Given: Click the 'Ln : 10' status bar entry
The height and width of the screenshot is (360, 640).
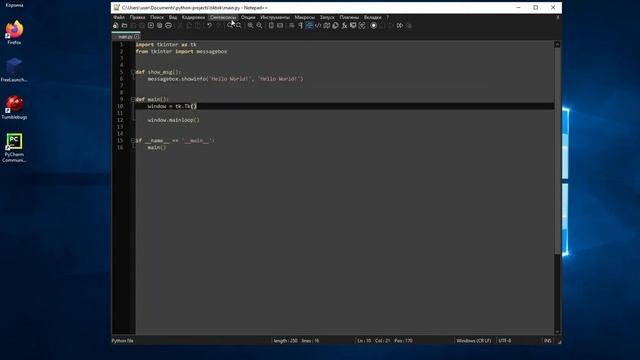Looking at the screenshot, I should (x=364, y=340).
